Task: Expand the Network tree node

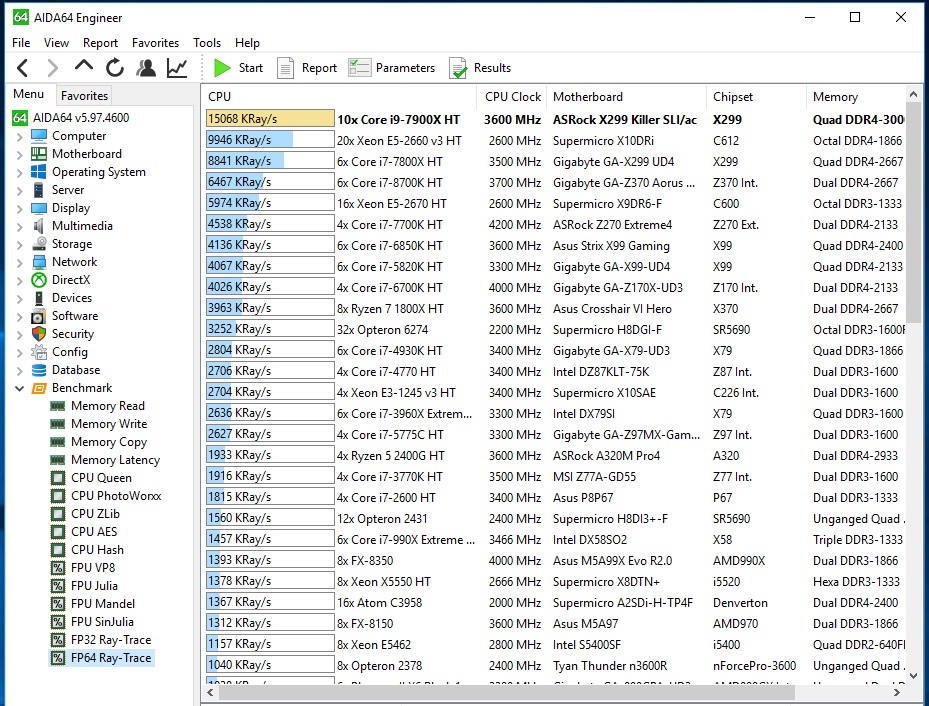Action: tap(20, 262)
